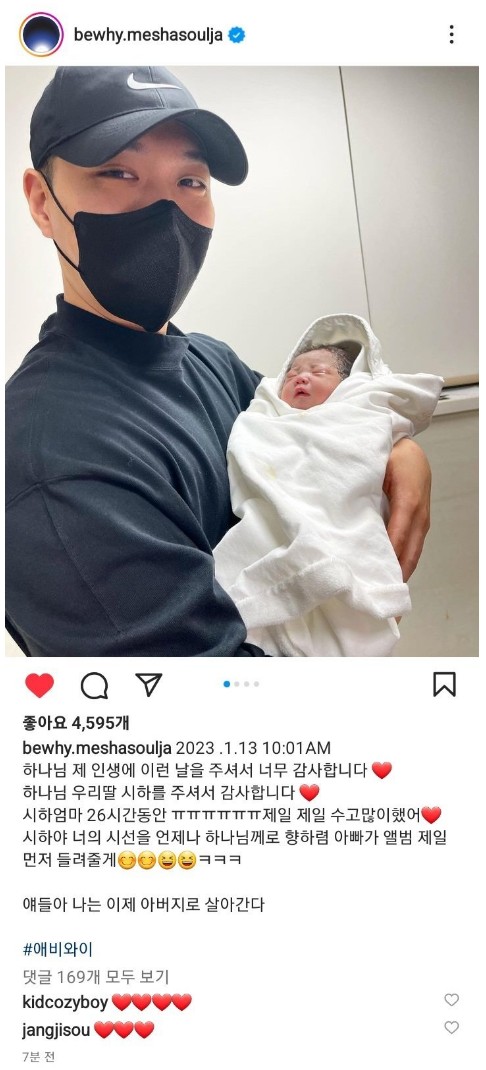Image resolution: width=486 pixels, height=1070 pixels.
Task: Open comments with the speech bubble icon
Action: coord(94,685)
